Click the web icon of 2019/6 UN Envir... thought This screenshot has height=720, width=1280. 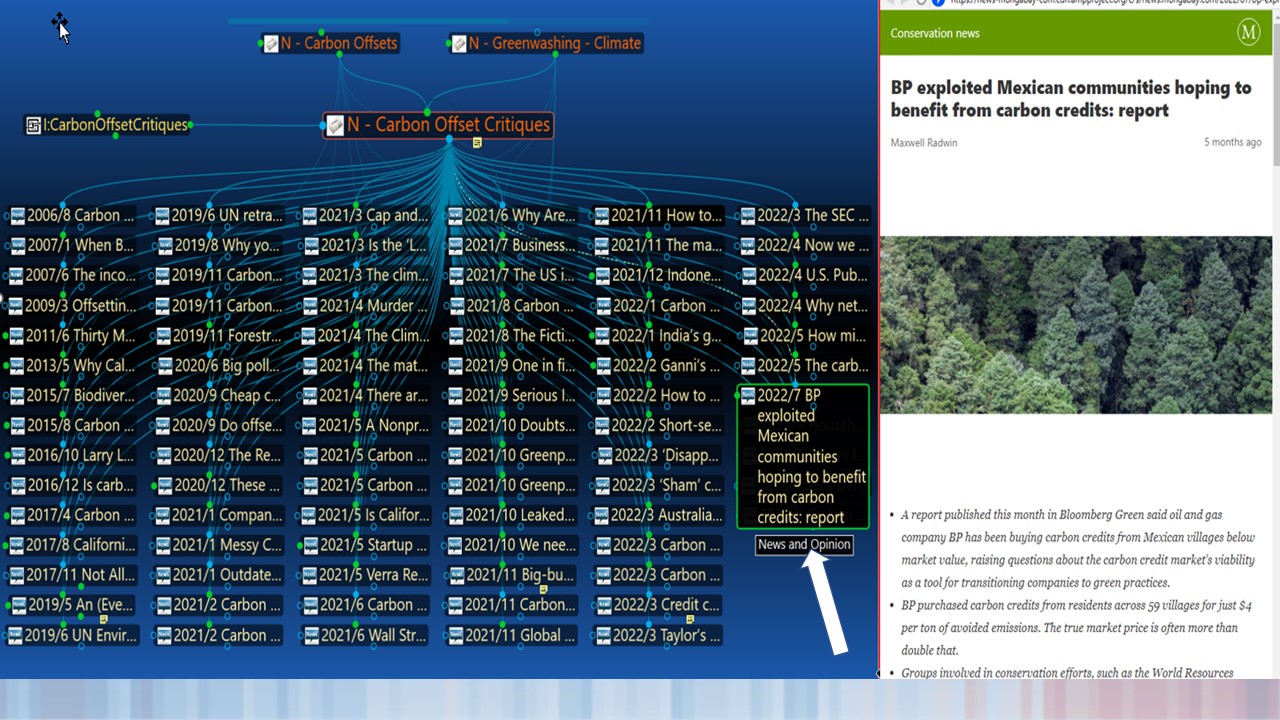(x=17, y=636)
